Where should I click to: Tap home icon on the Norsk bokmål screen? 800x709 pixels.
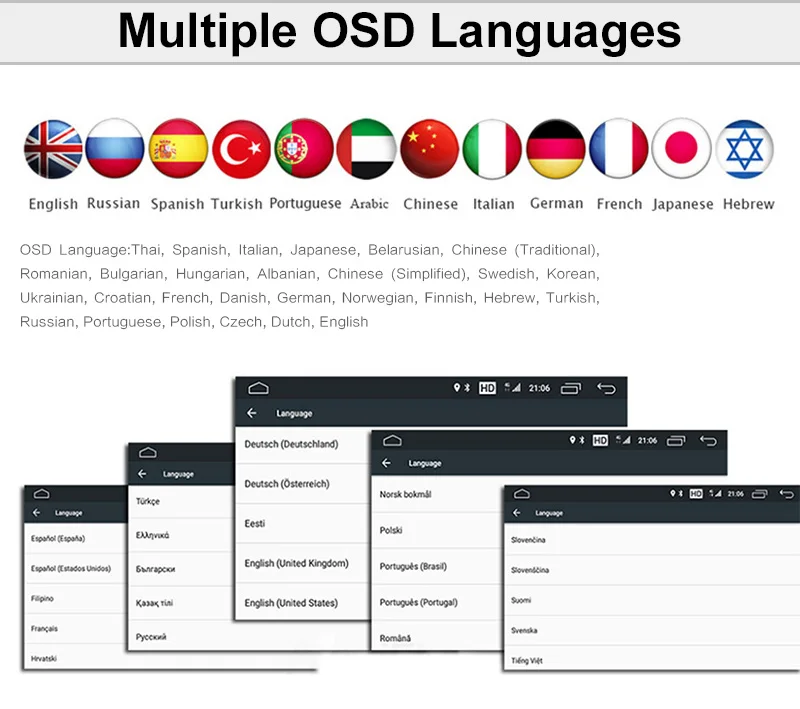pos(392,441)
